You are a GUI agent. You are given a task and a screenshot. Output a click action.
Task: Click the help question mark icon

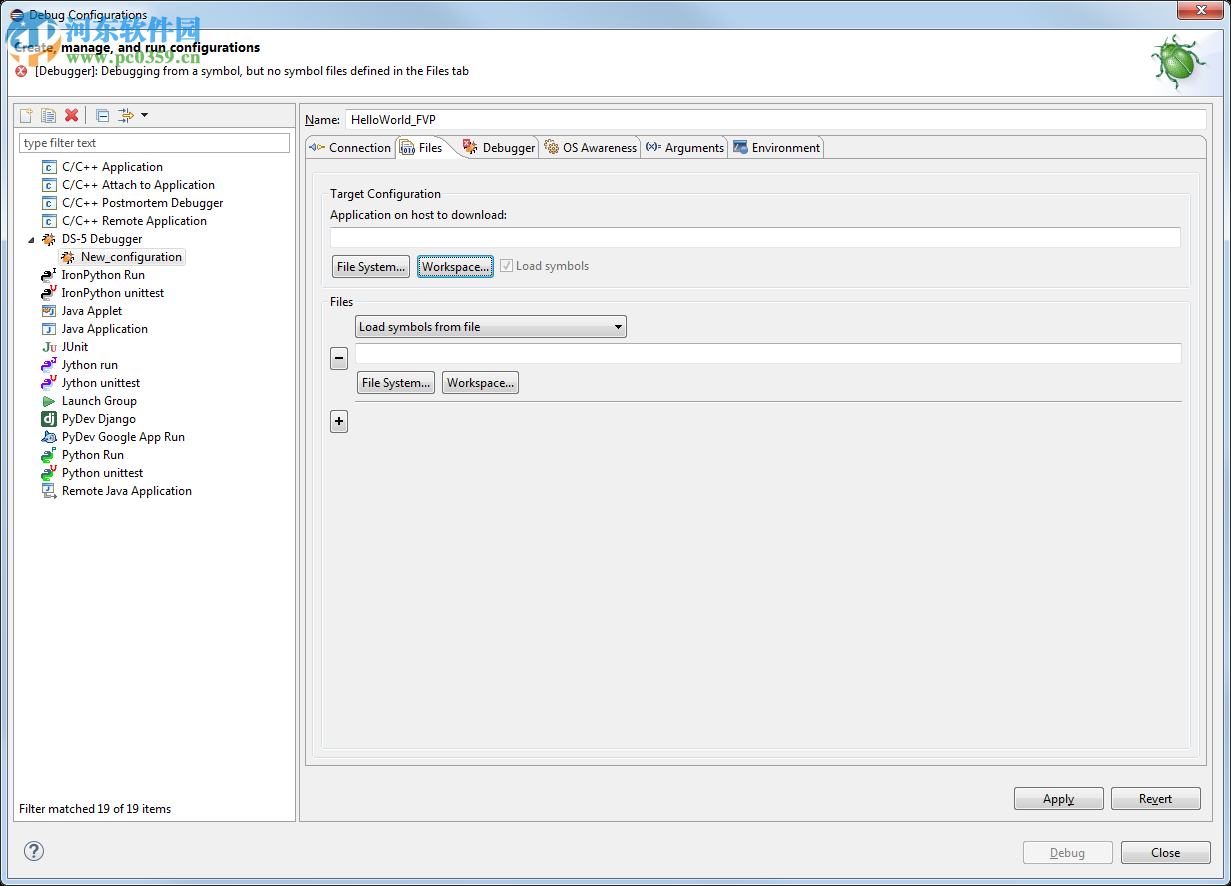(x=34, y=851)
